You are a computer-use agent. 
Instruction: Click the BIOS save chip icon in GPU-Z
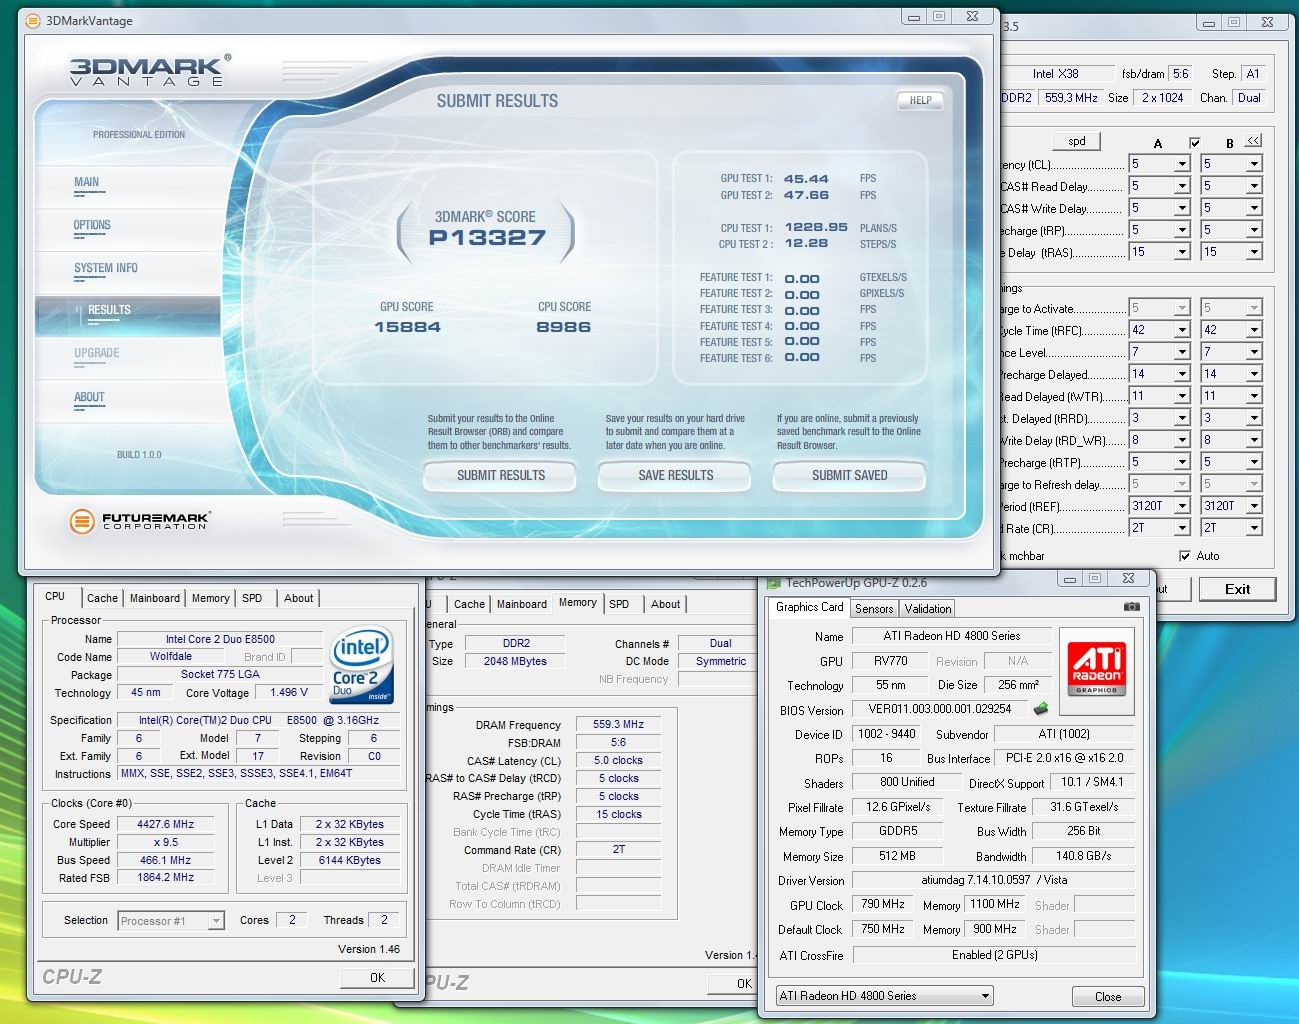1041,709
